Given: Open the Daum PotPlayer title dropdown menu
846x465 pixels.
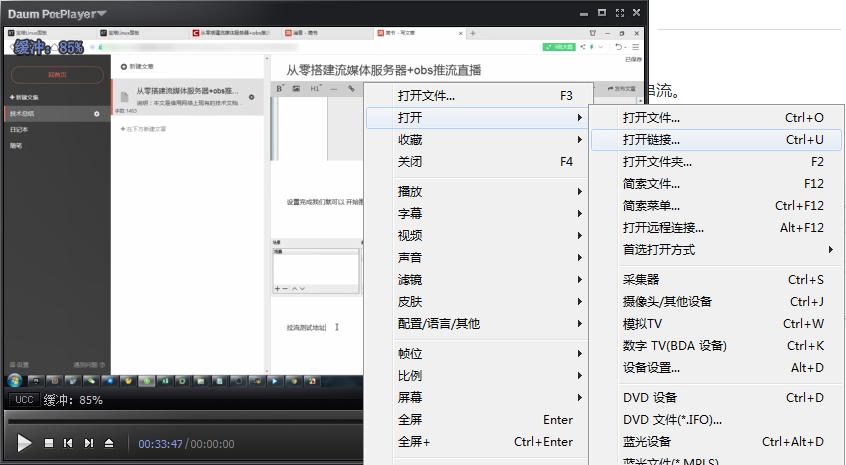Looking at the screenshot, I should click(x=57, y=14).
